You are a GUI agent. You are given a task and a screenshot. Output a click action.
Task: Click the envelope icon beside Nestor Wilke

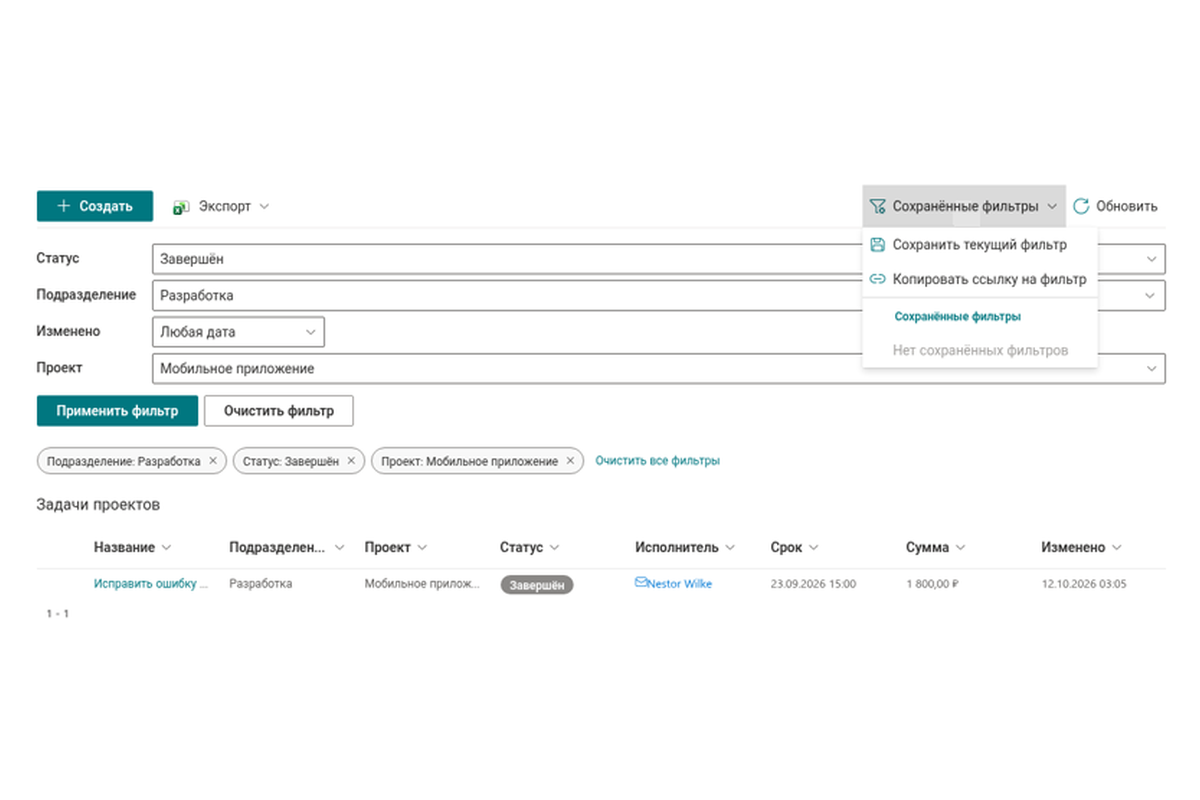tap(641, 583)
